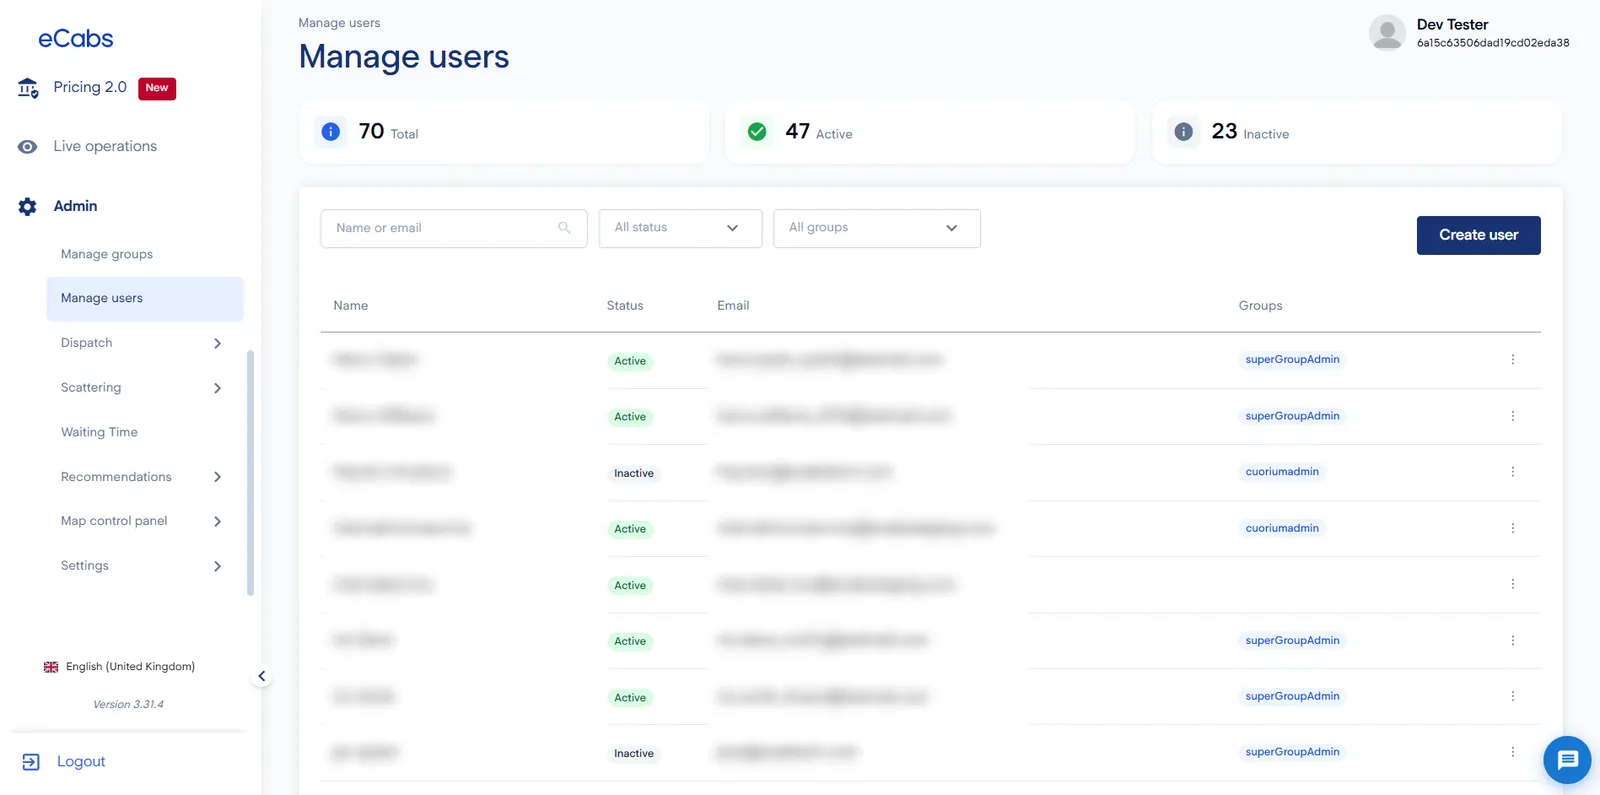Expand the Scattering submenu chevron

tap(217, 388)
